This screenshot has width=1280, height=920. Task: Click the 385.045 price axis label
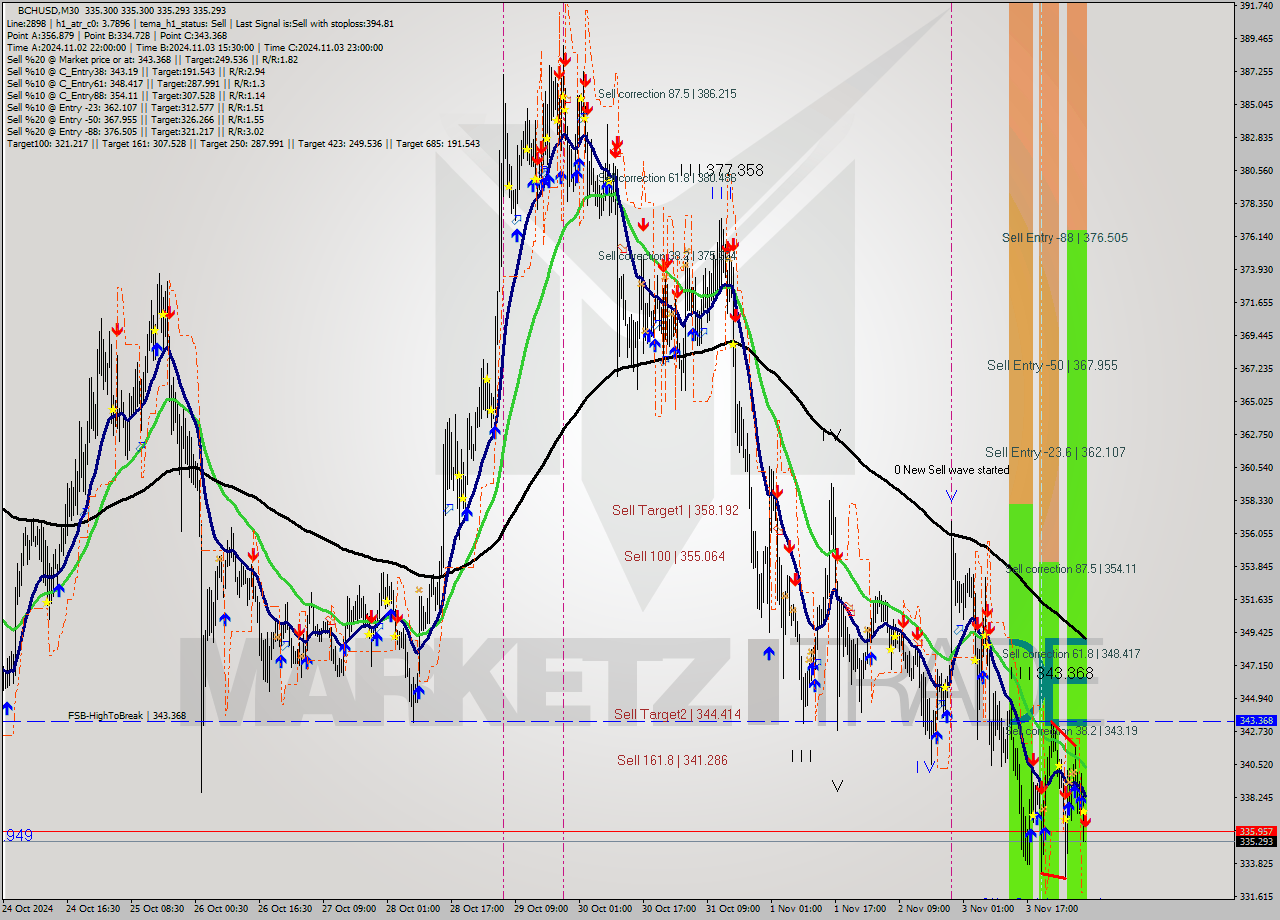(1256, 105)
